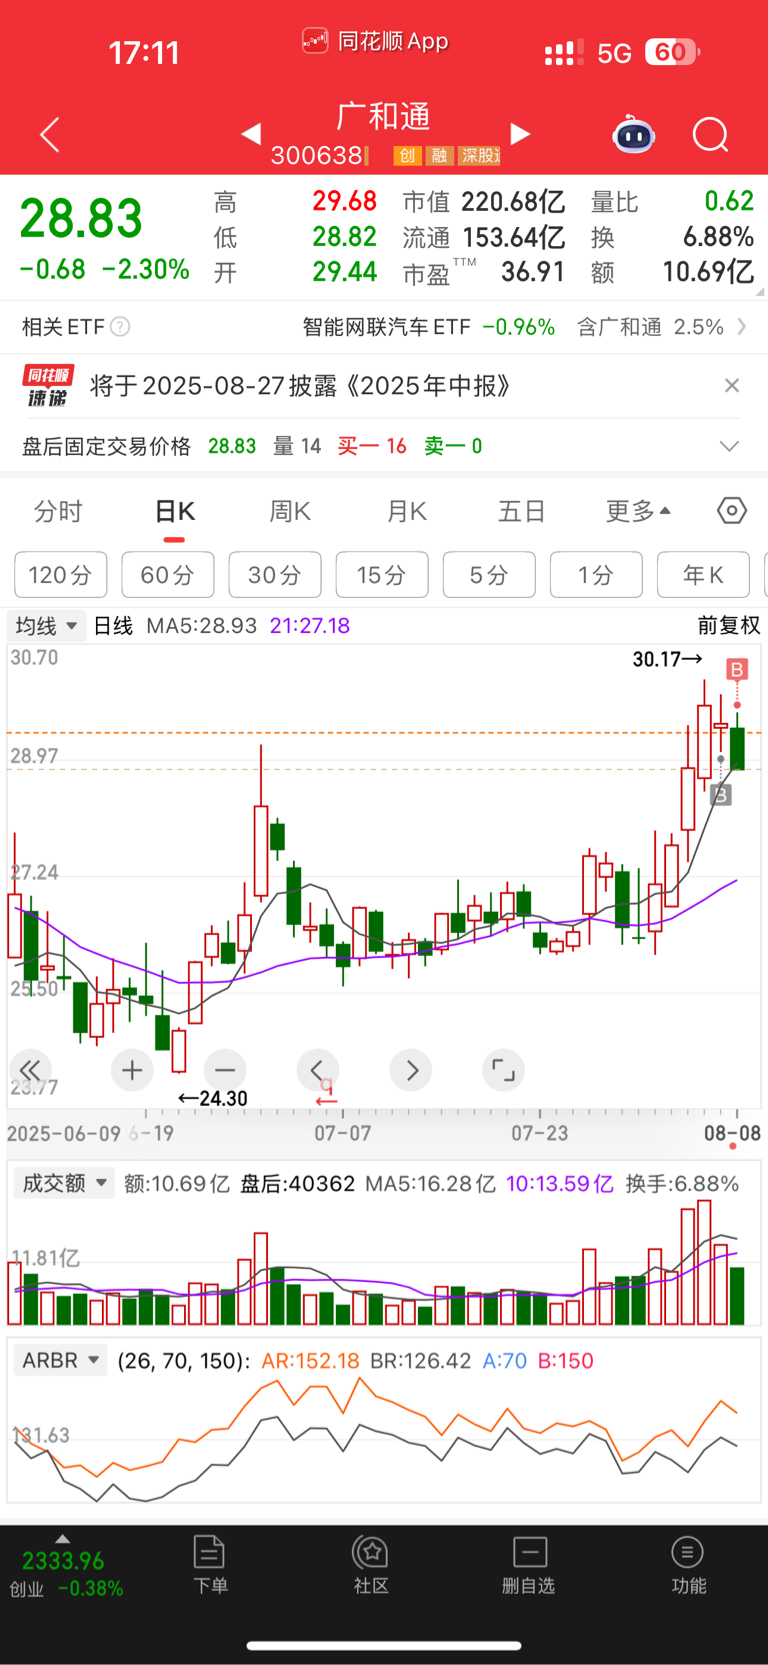
Task: Tap the 30.17 high price label
Action: point(667,659)
